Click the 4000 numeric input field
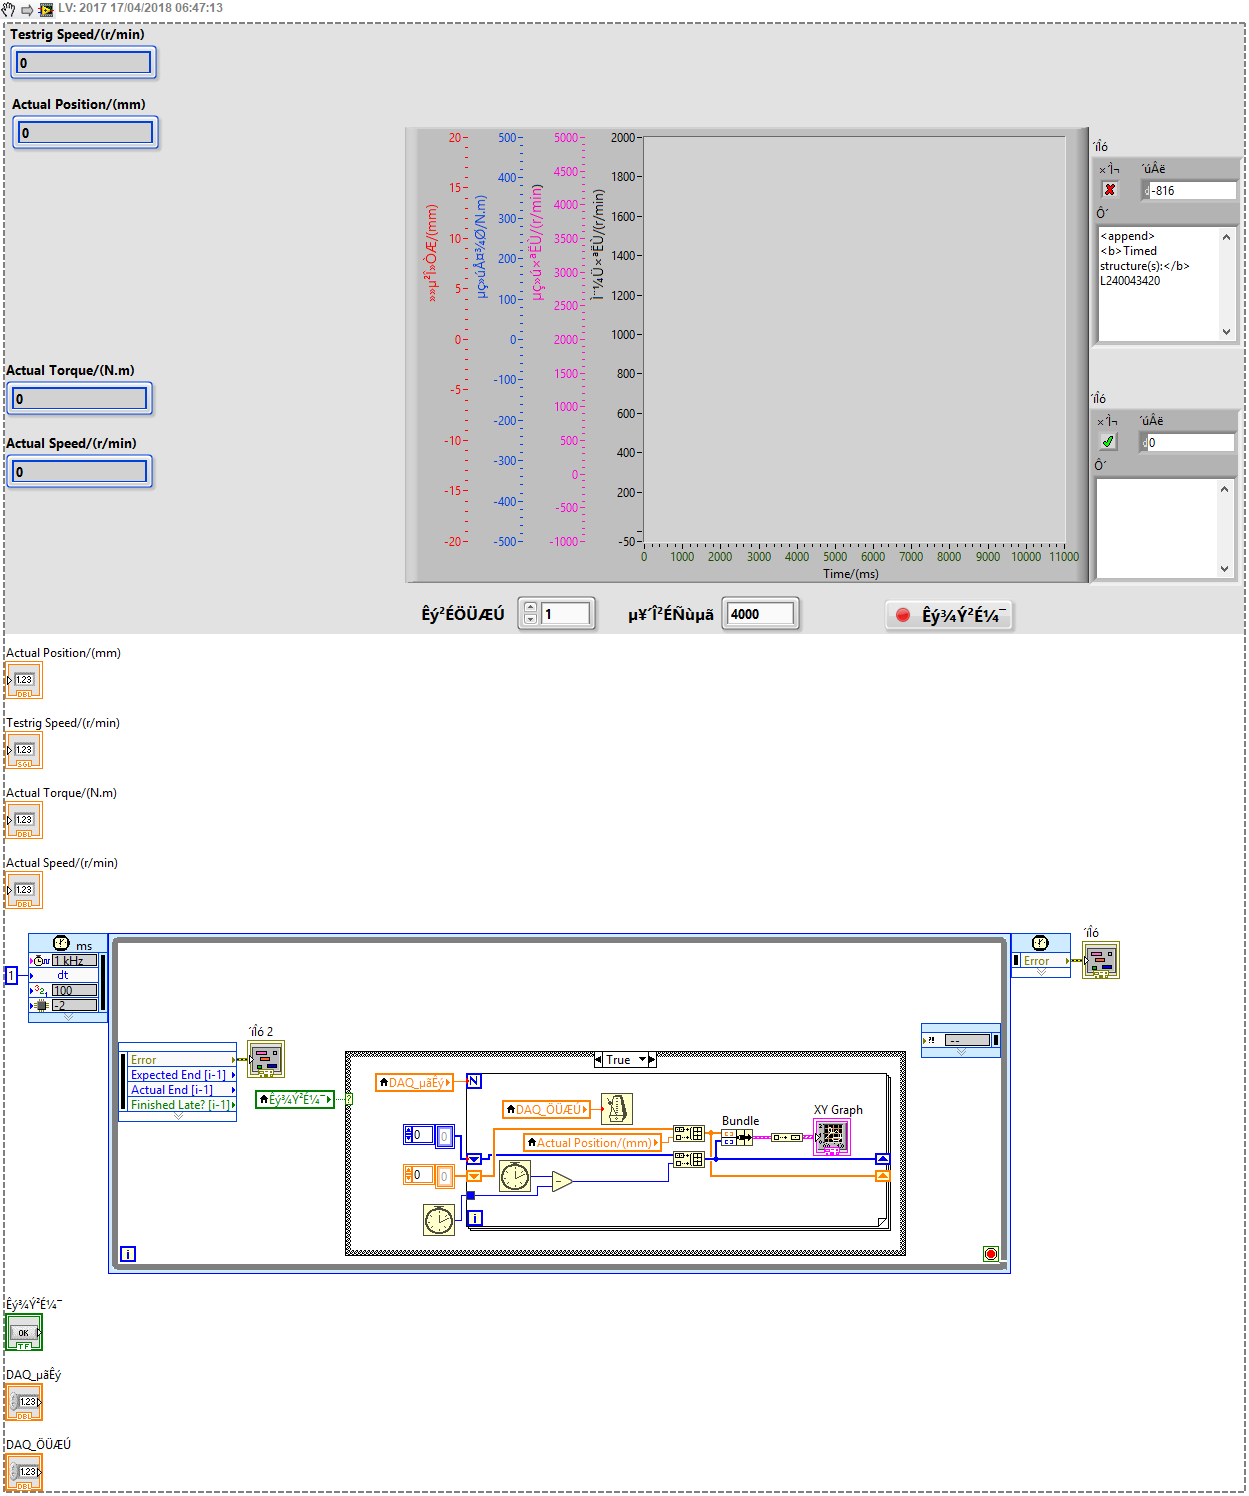1249x1496 pixels. [x=760, y=614]
